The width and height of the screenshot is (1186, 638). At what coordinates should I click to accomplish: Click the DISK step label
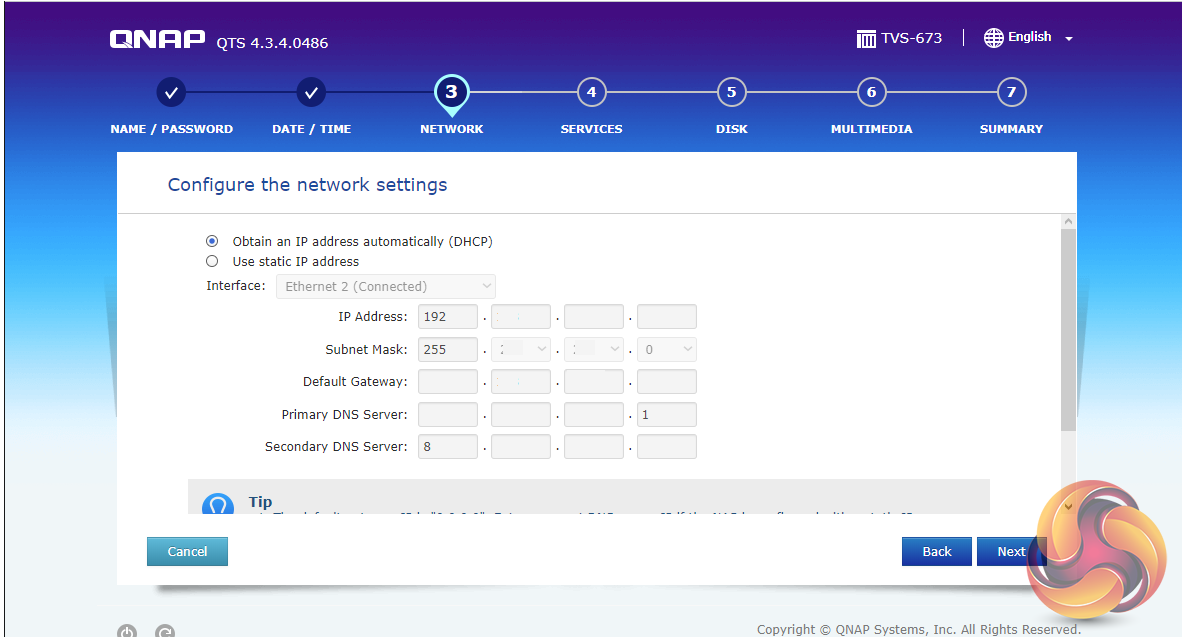pyautogui.click(x=731, y=129)
